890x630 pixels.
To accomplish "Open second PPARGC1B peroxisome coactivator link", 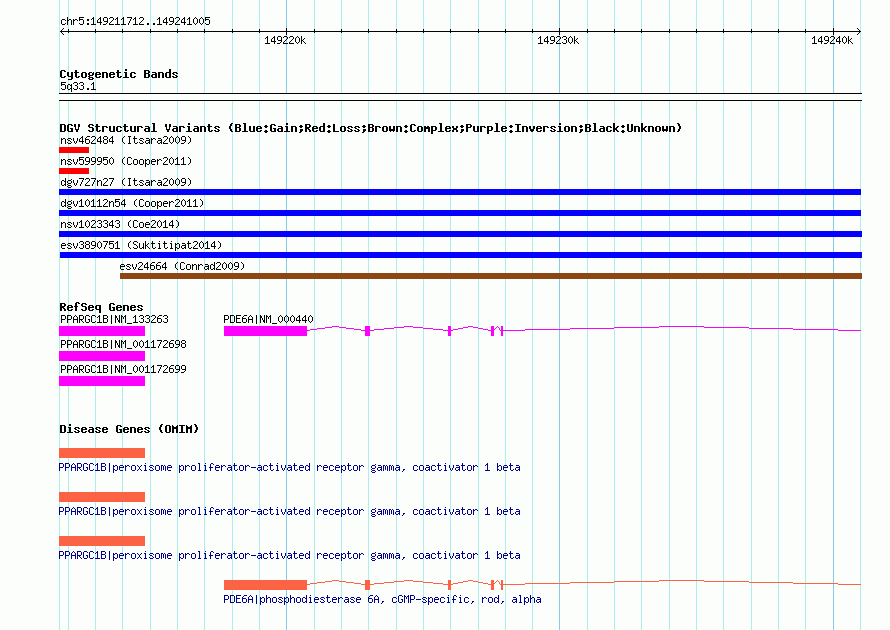I will coord(289,511).
